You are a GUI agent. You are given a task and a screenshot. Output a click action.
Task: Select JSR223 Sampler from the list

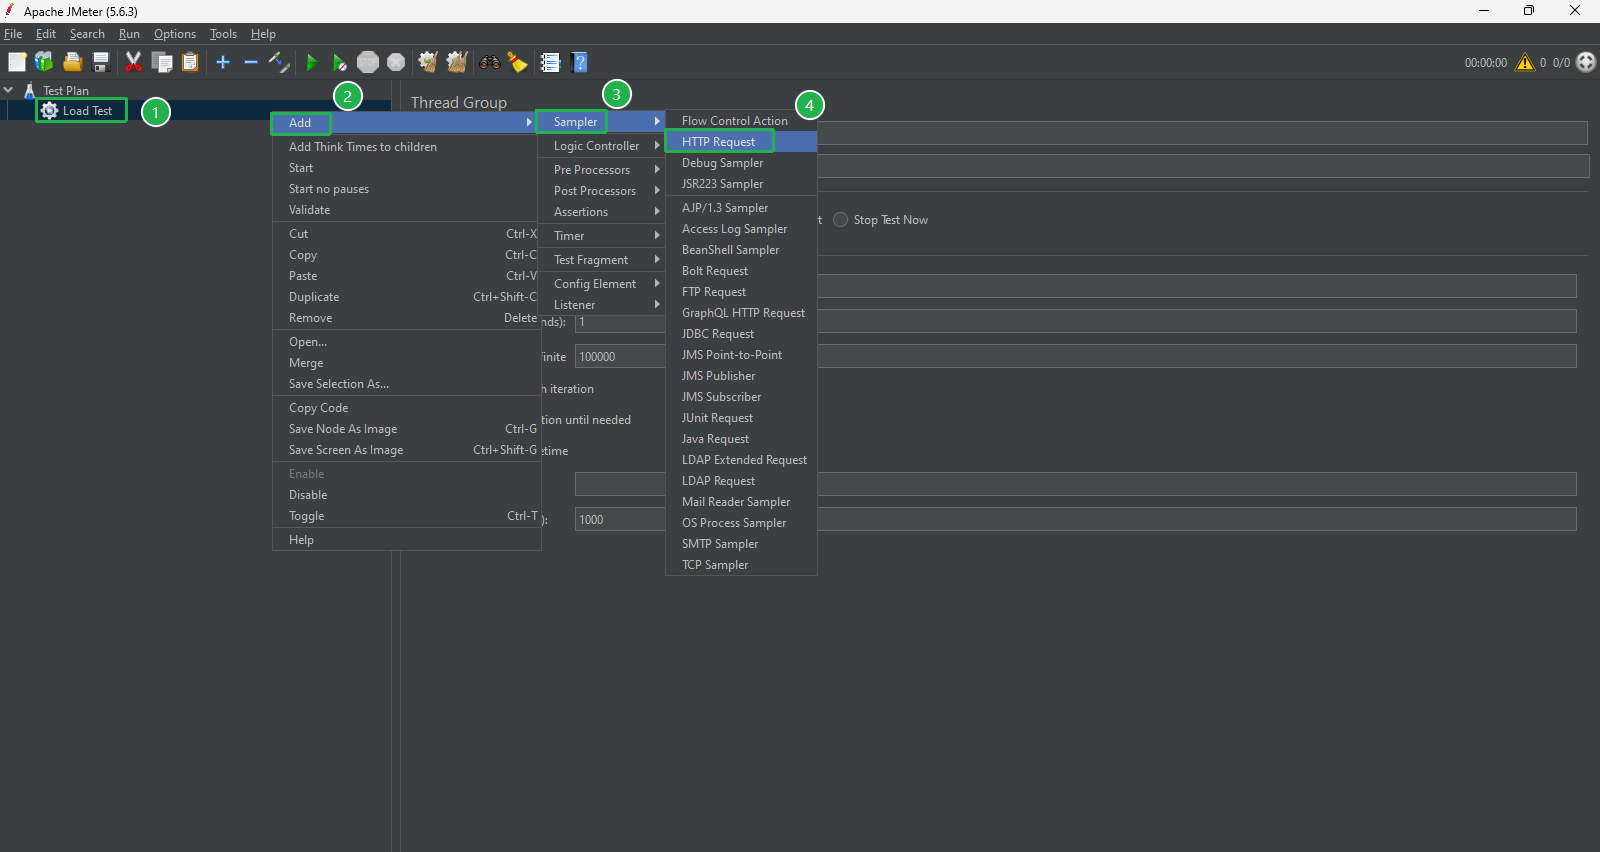click(741, 184)
